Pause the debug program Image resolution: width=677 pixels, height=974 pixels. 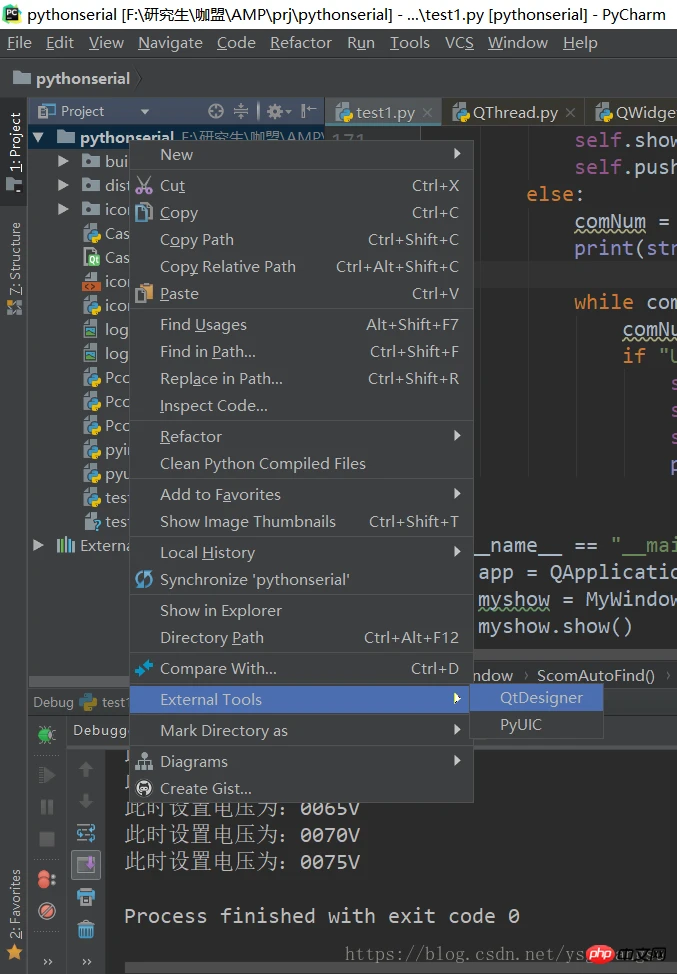[x=47, y=807]
